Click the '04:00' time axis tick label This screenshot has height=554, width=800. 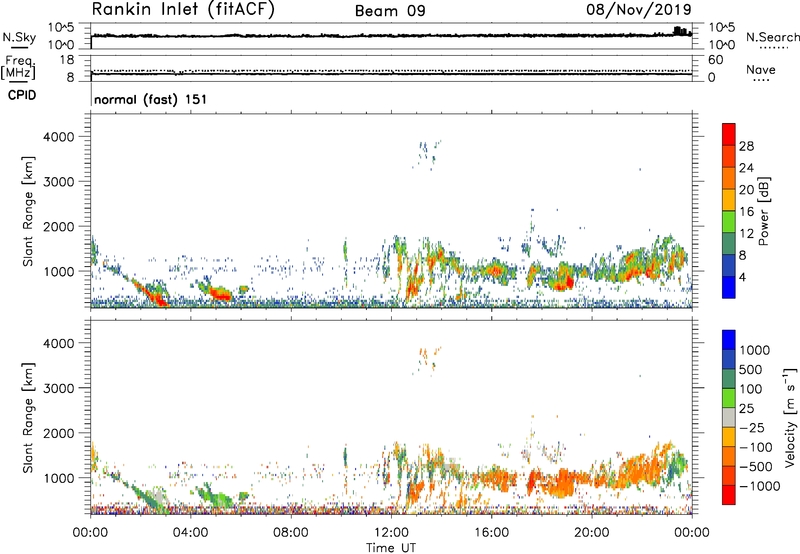click(x=190, y=533)
